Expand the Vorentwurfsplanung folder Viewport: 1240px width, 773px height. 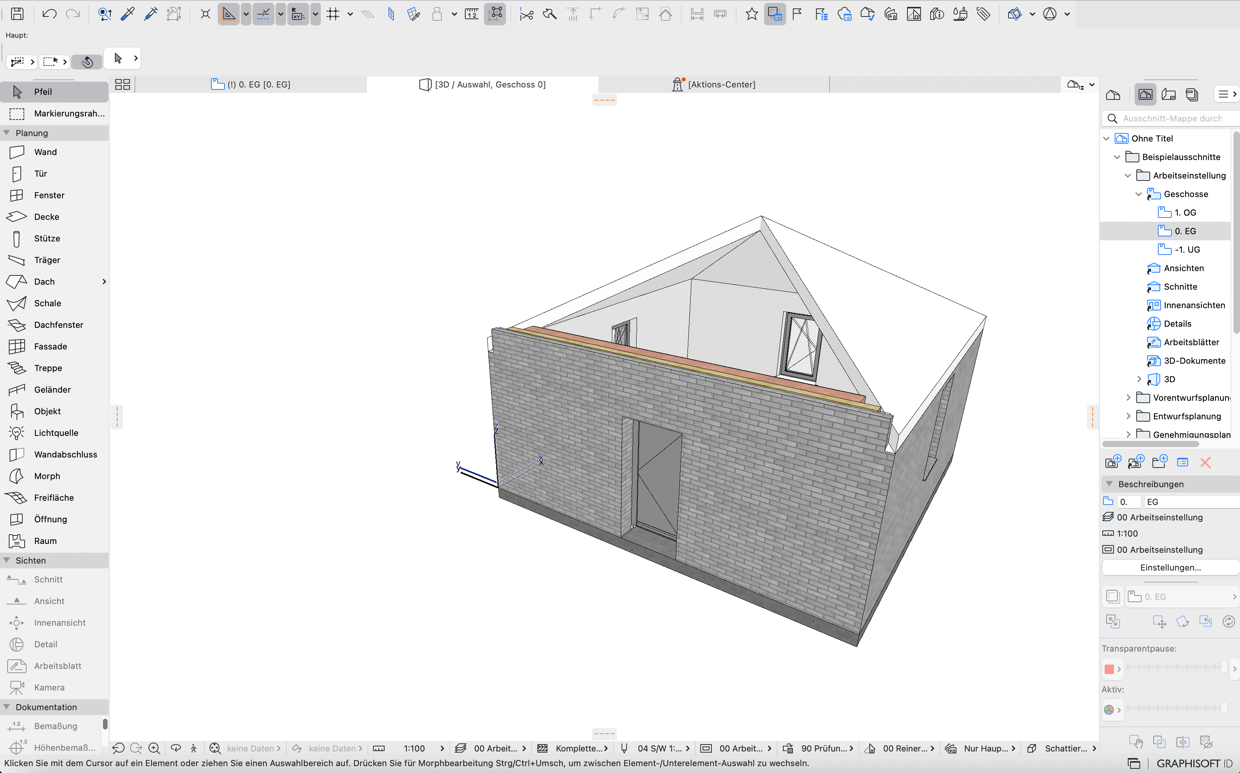[x=1129, y=398]
